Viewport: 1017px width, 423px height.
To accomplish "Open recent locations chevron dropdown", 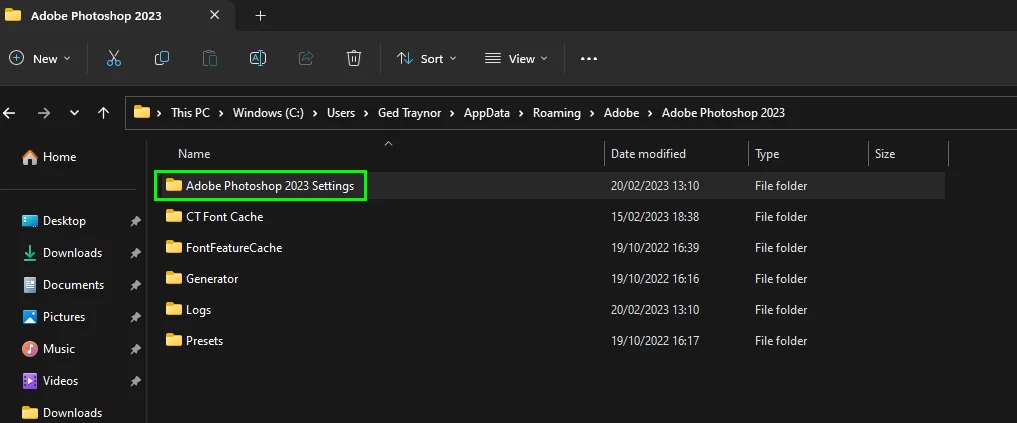I will click(x=74, y=113).
